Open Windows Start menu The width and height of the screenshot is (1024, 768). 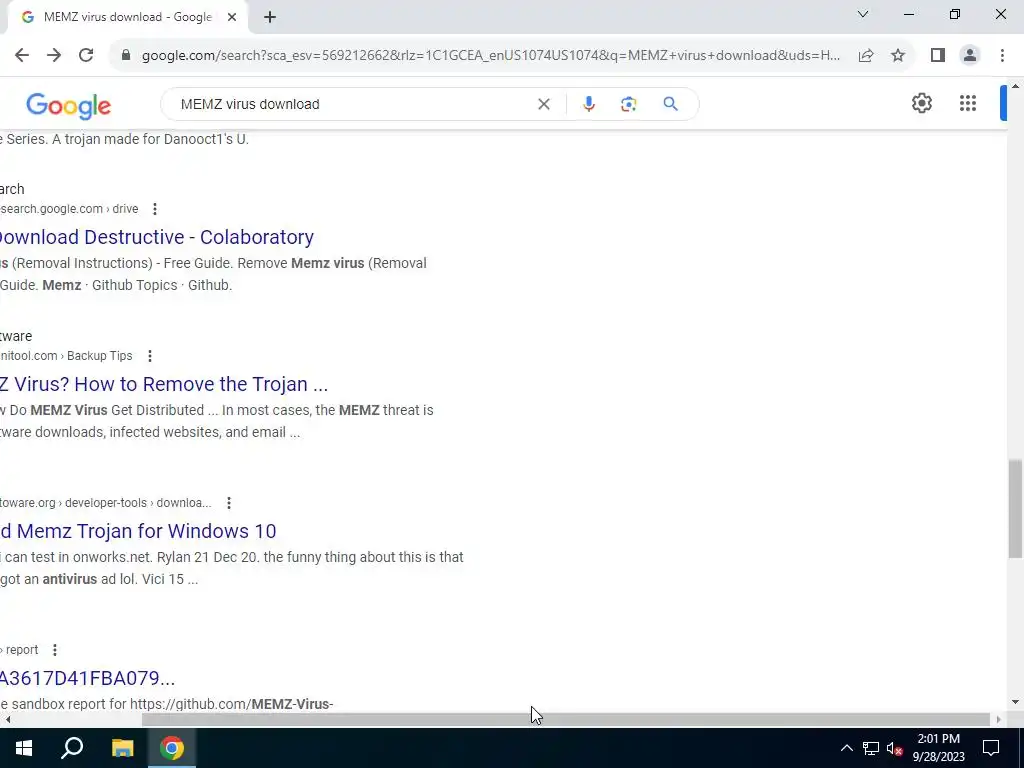tap(24, 748)
